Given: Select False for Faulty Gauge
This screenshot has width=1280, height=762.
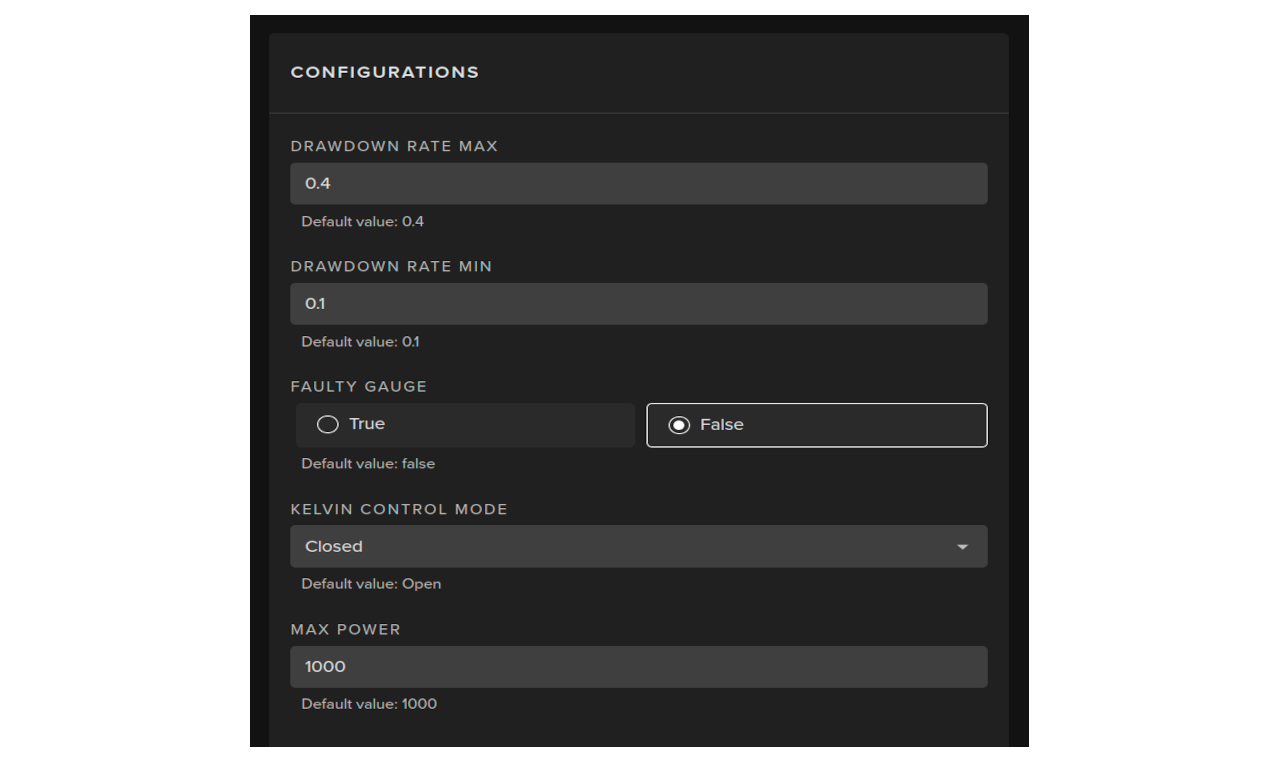Looking at the screenshot, I should (x=816, y=425).
